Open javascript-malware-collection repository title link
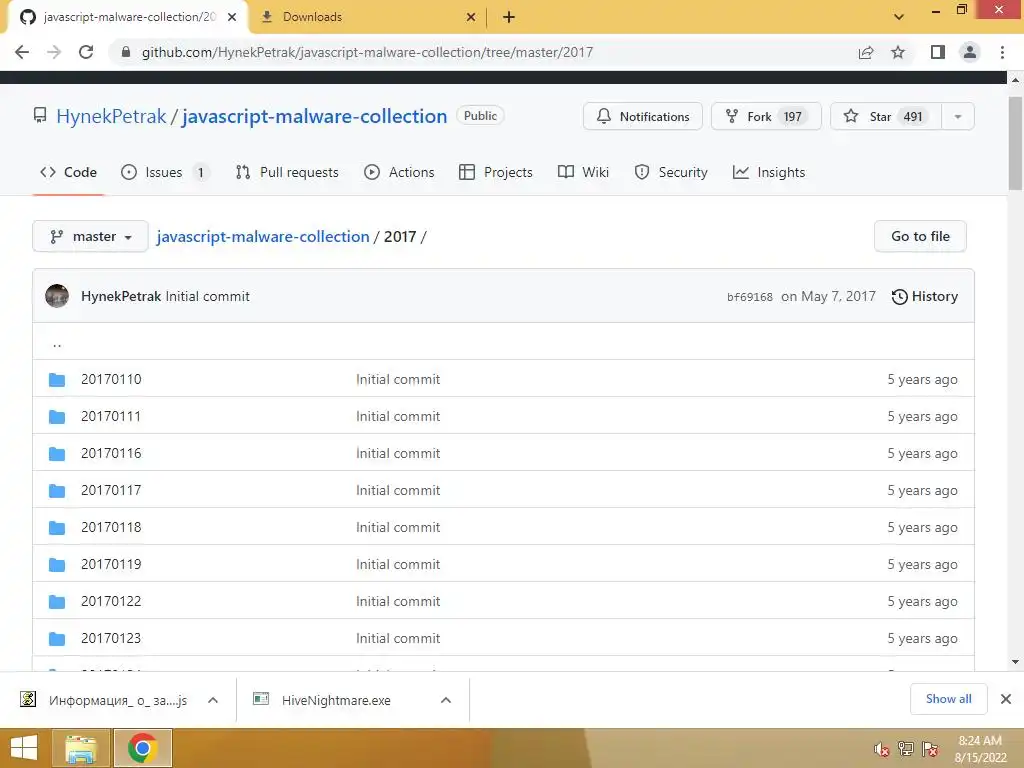Screen dimensions: 1024x768 pyautogui.click(x=314, y=116)
